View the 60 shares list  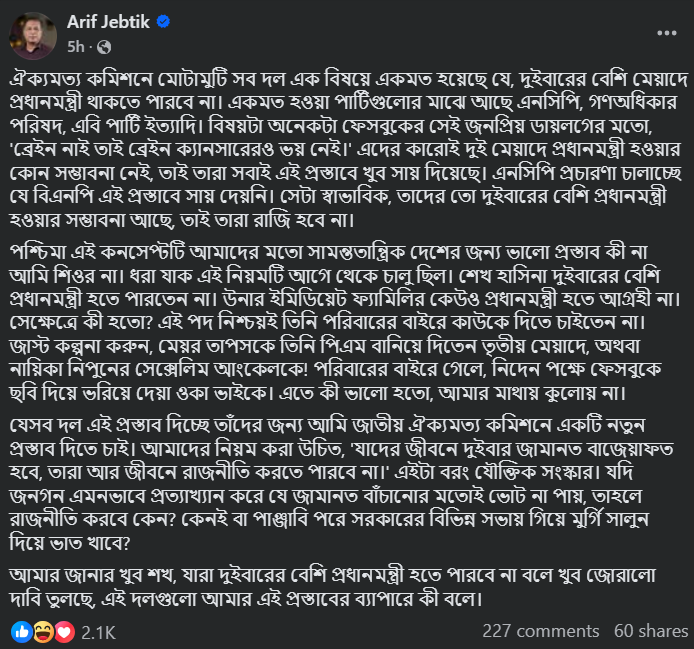click(651, 631)
